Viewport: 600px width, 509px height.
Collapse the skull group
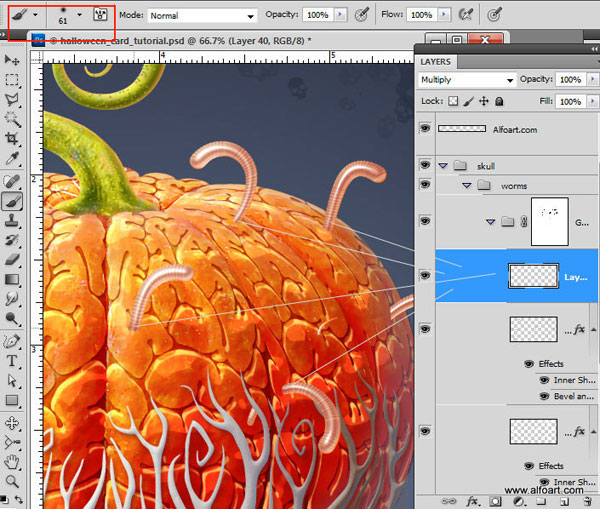point(443,166)
